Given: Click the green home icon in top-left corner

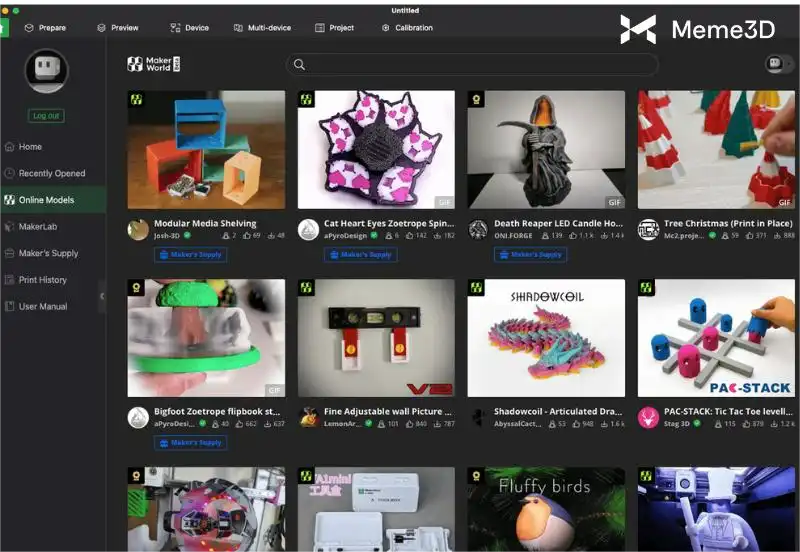Looking at the screenshot, I should click(4, 27).
